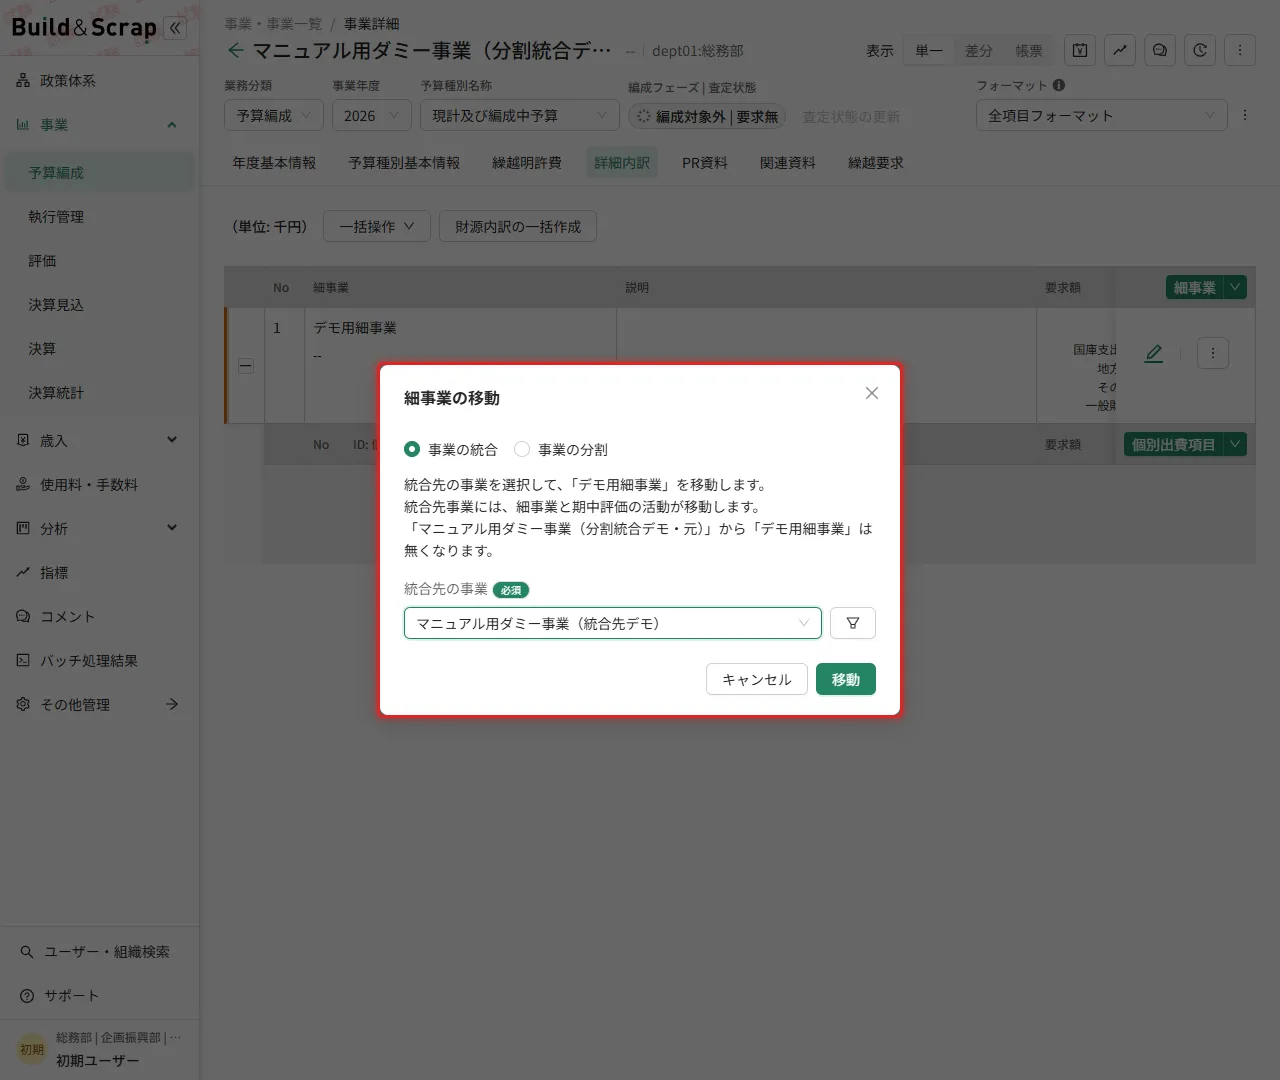Switch display to 帳票
This screenshot has height=1080, width=1280.
coord(1029,50)
